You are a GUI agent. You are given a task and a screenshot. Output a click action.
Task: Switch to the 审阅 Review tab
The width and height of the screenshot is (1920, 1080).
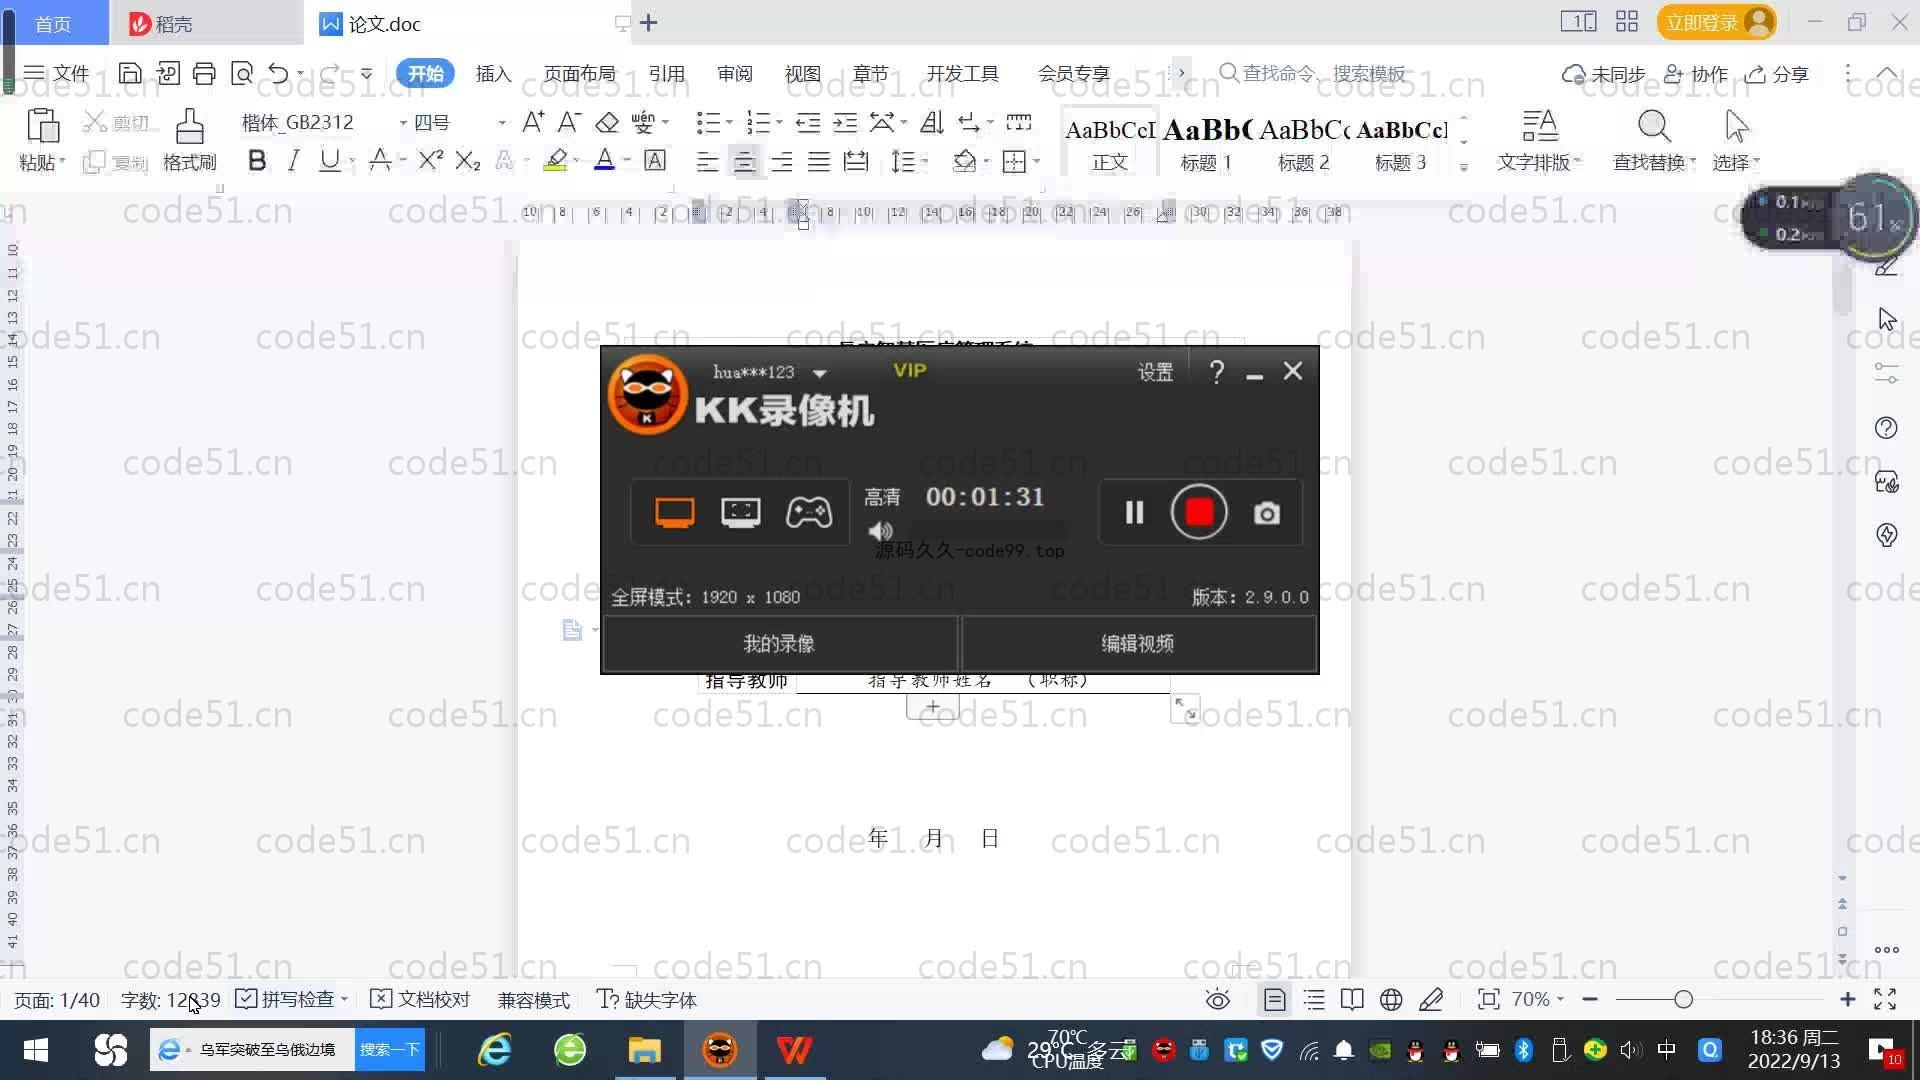coord(734,74)
